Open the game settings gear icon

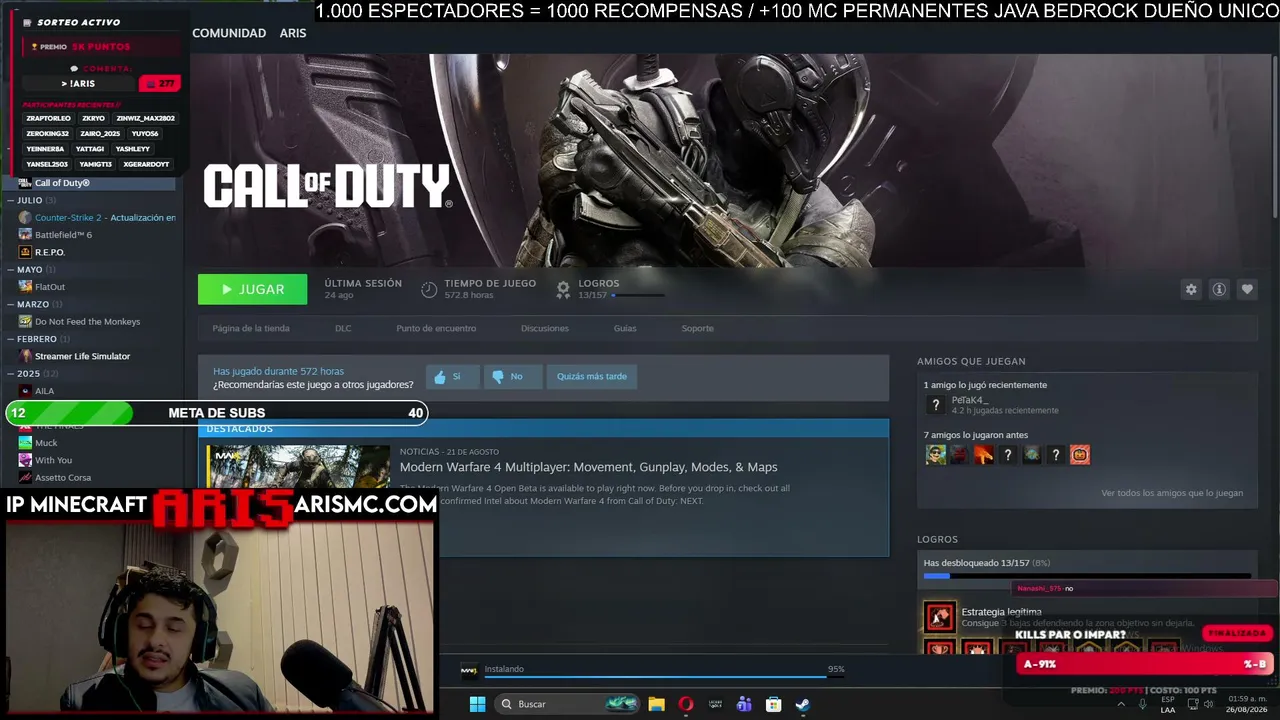coord(1191,289)
